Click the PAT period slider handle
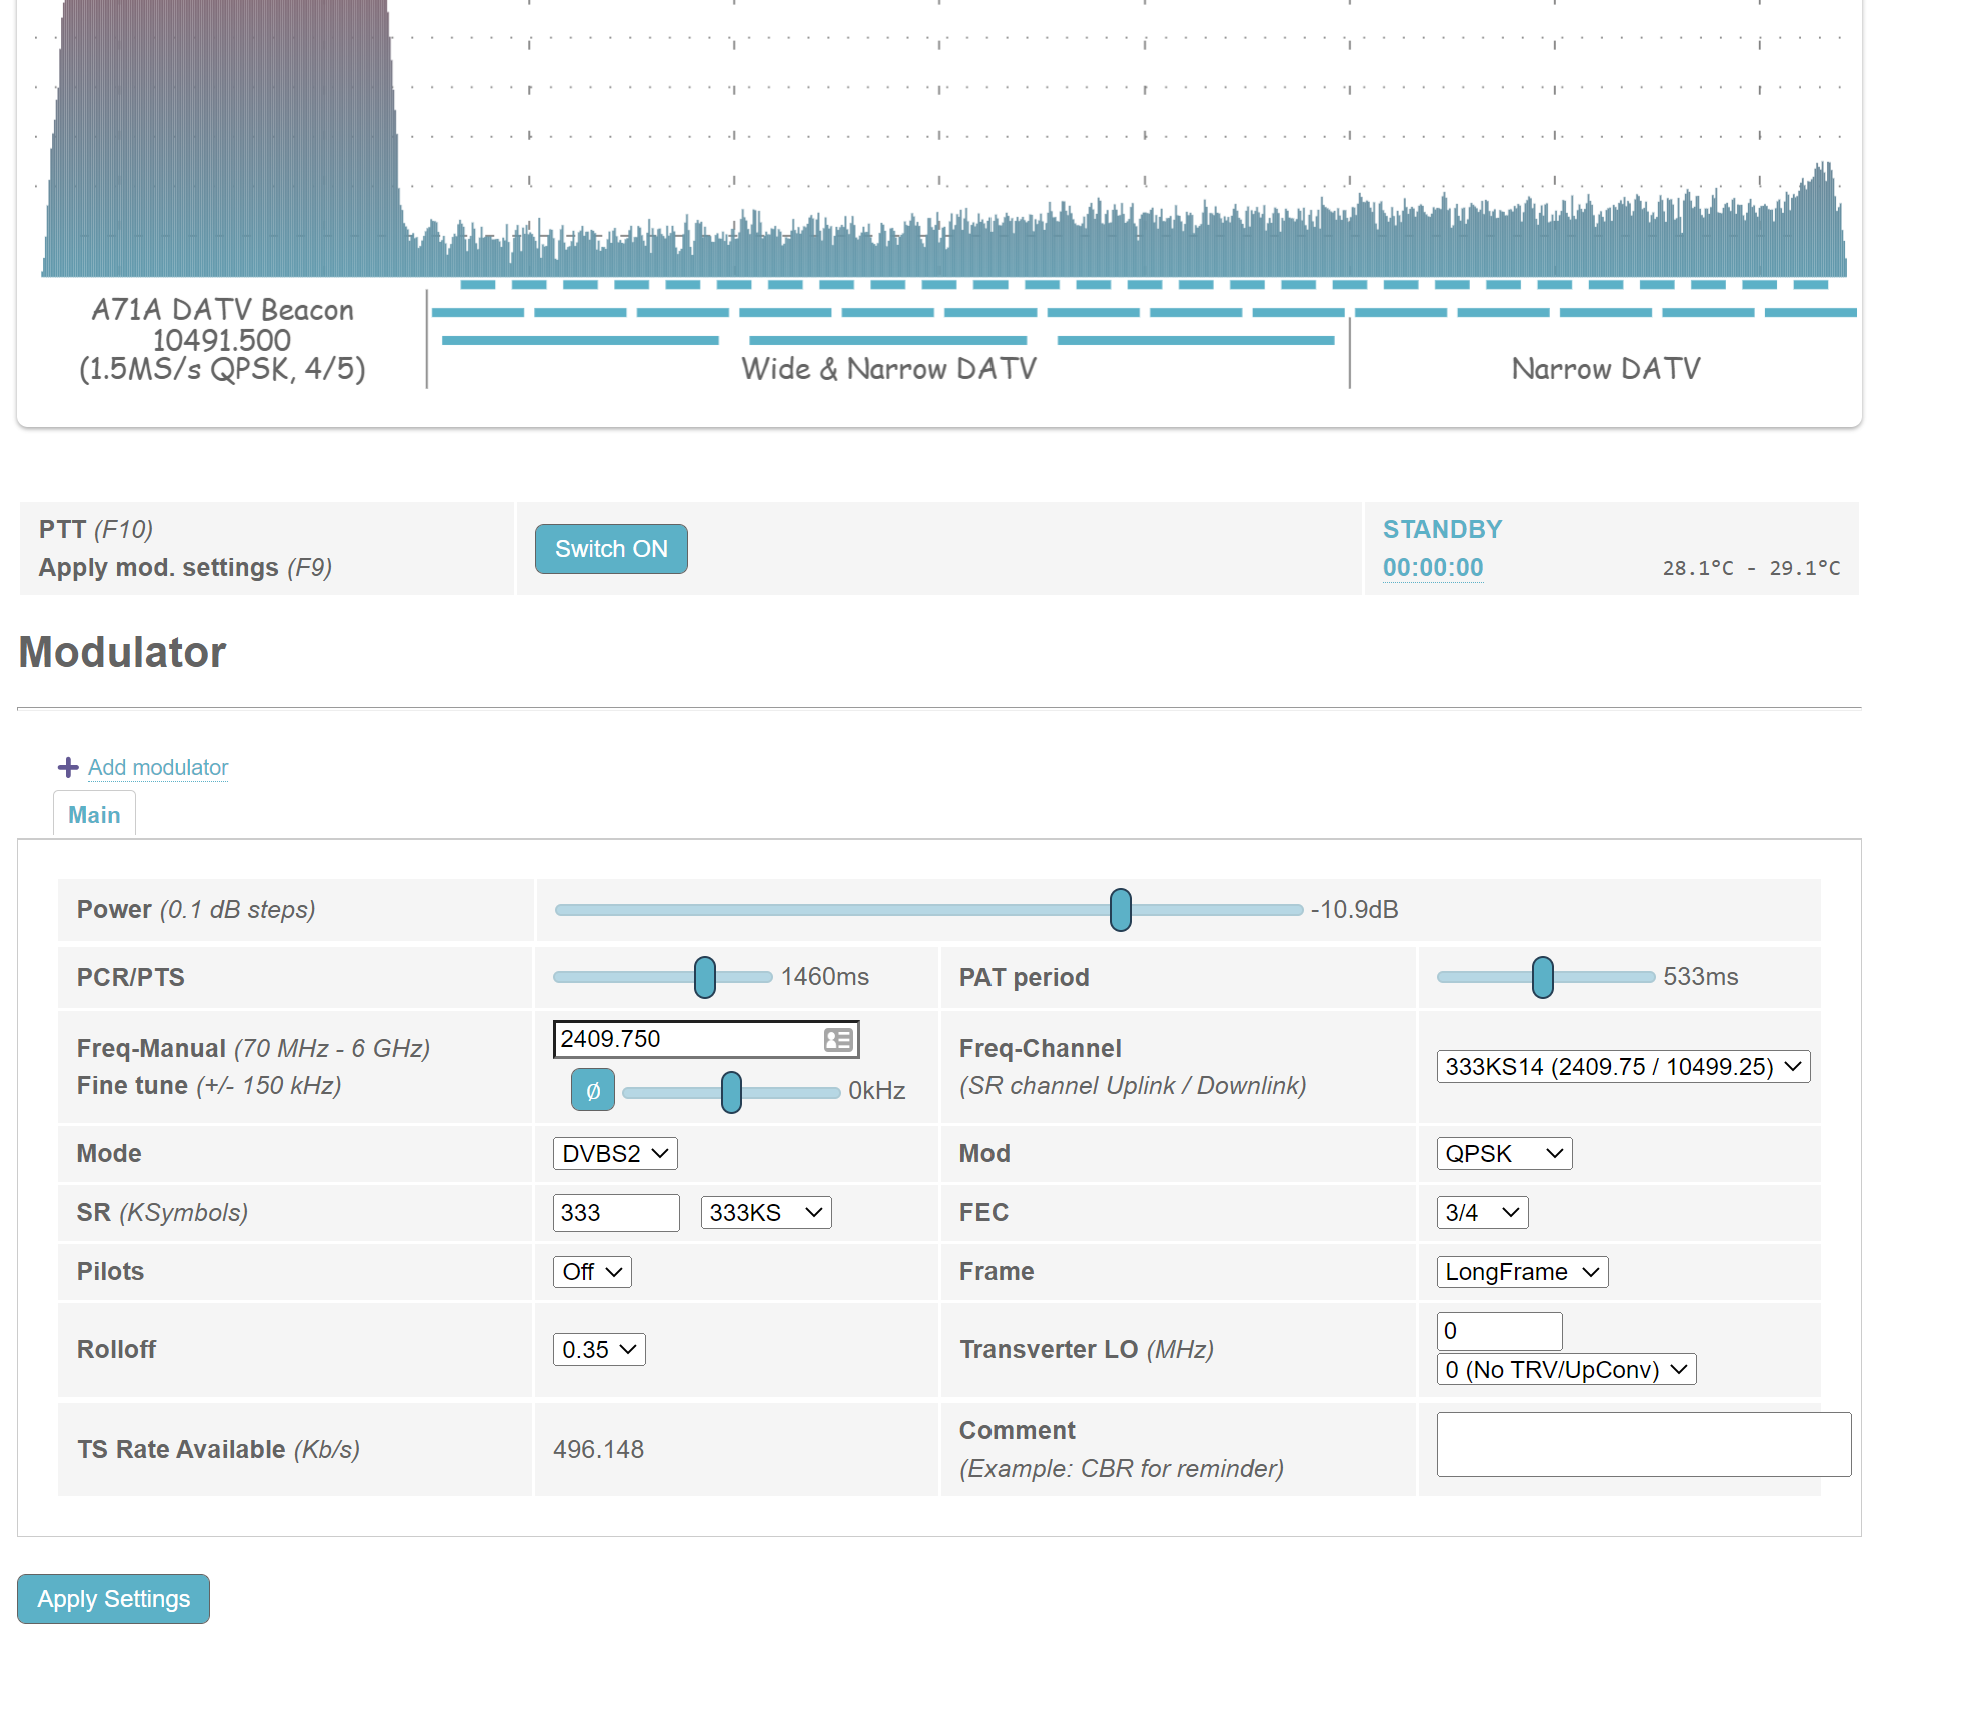The image size is (1986, 1718). (1543, 977)
